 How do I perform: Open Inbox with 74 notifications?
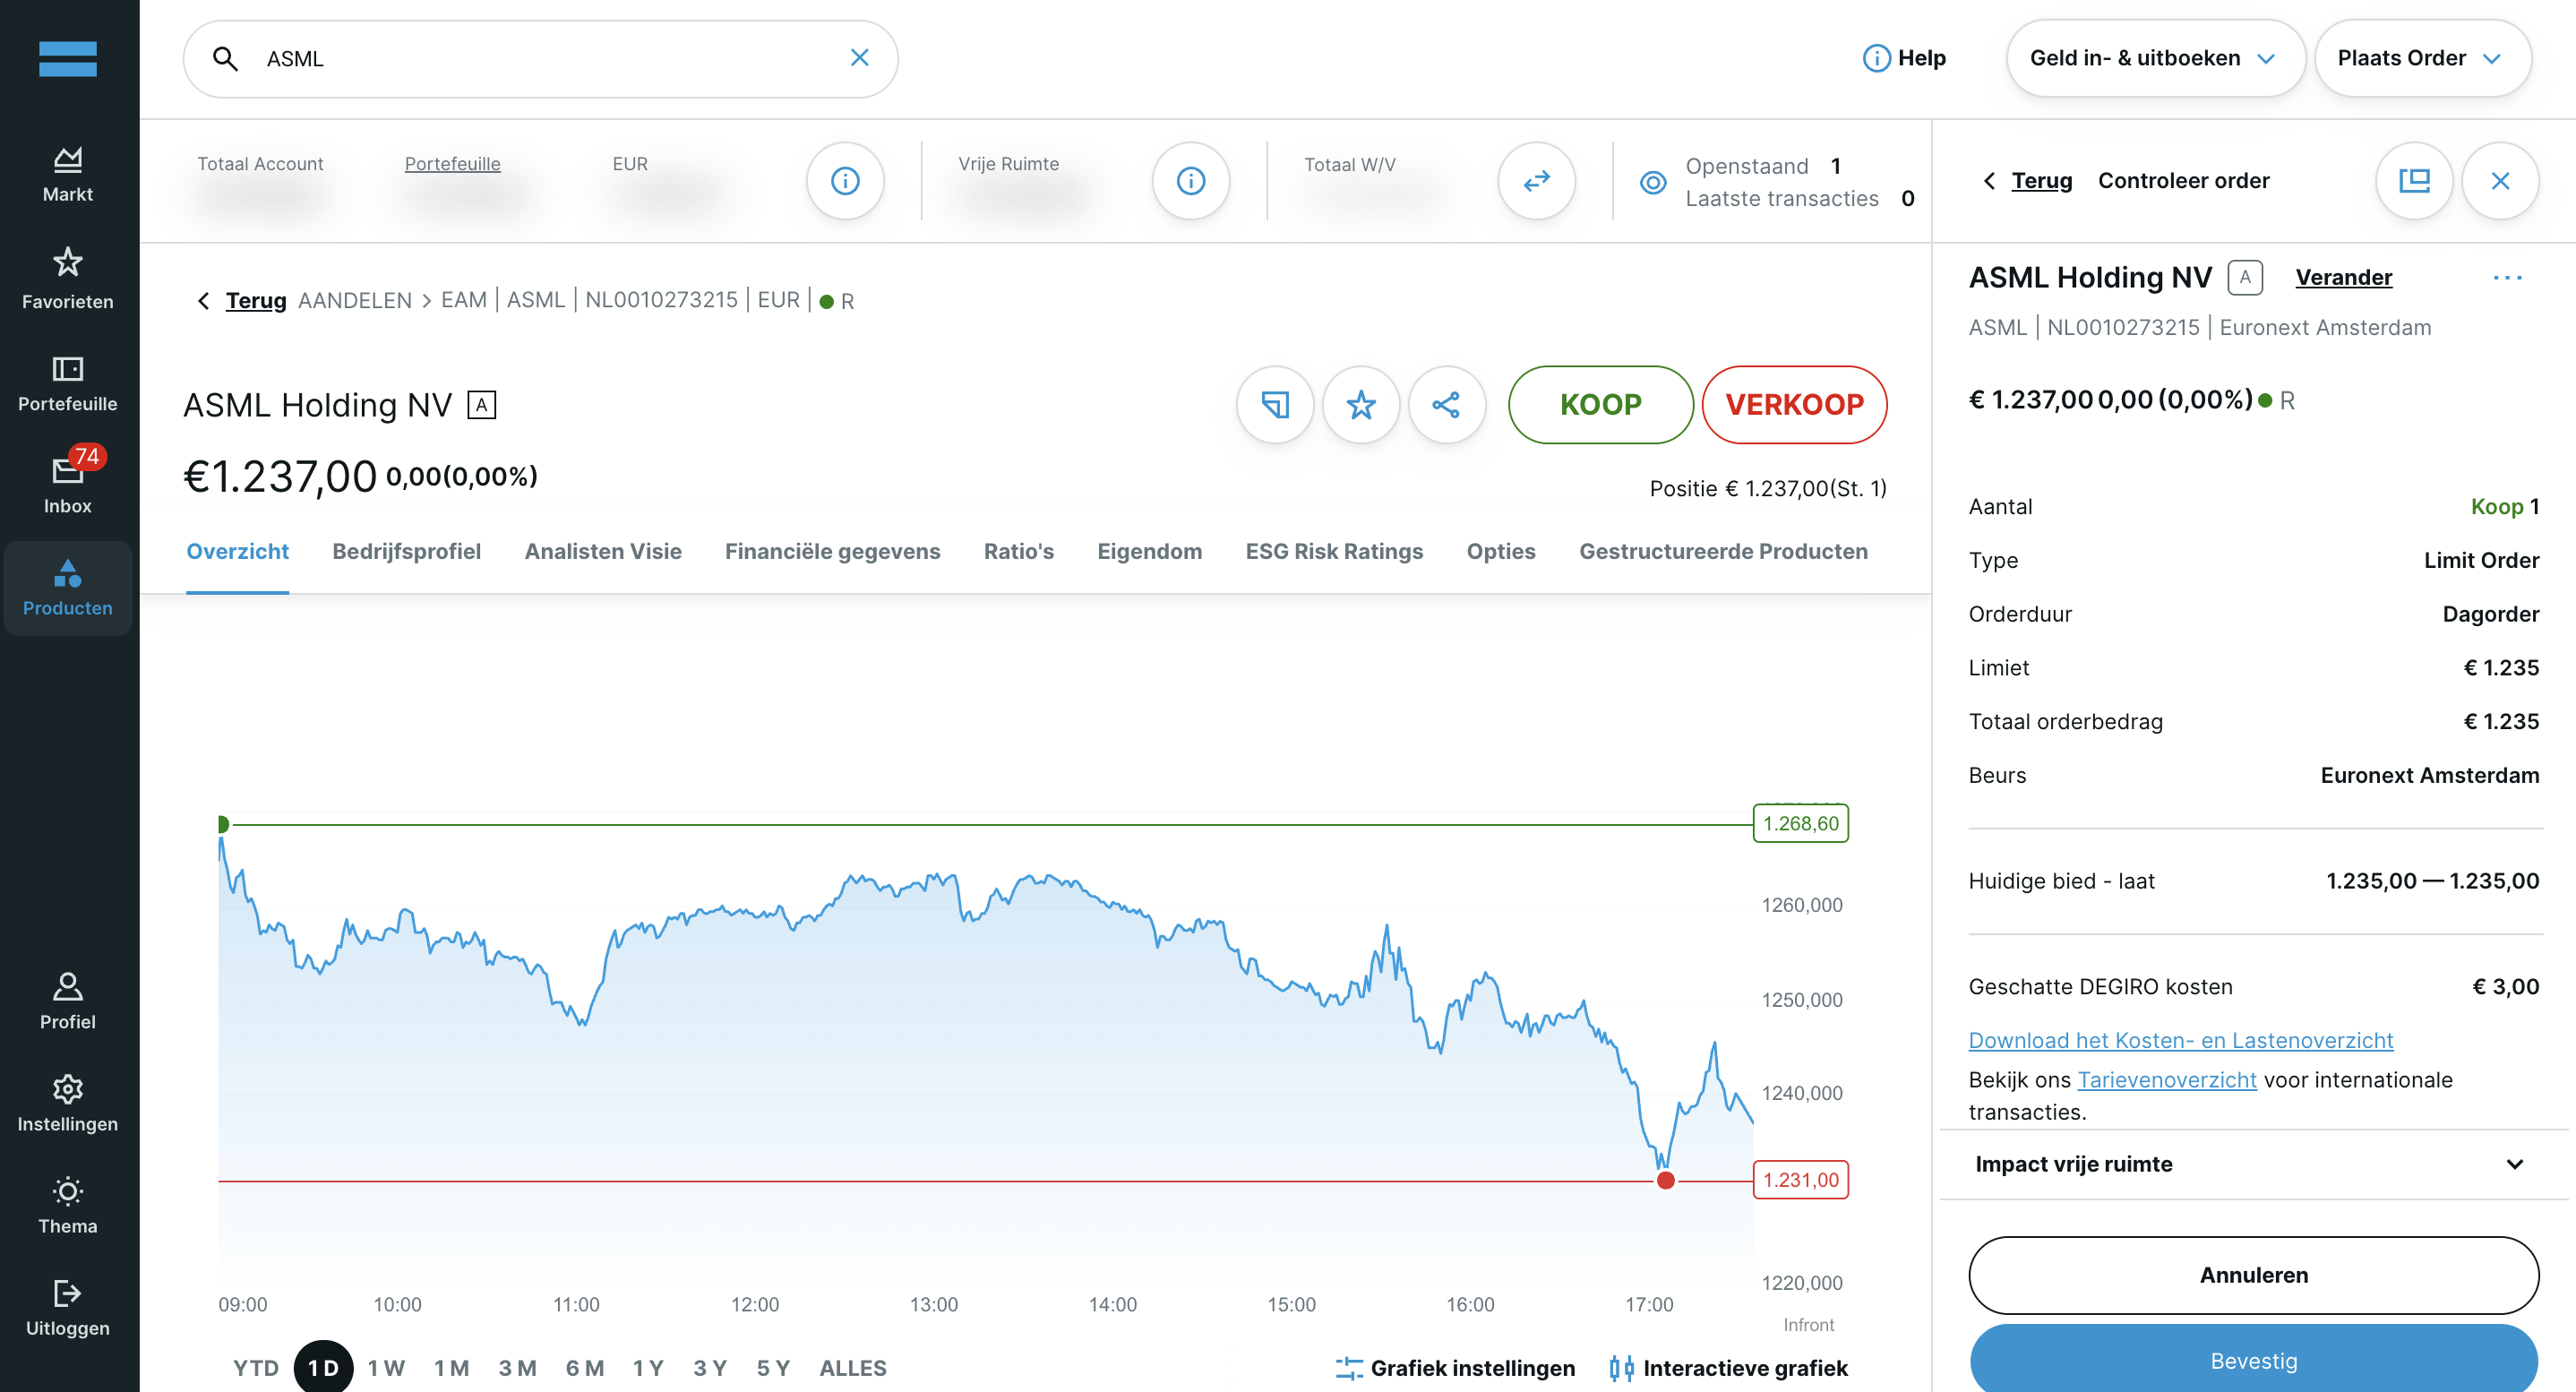click(x=68, y=482)
